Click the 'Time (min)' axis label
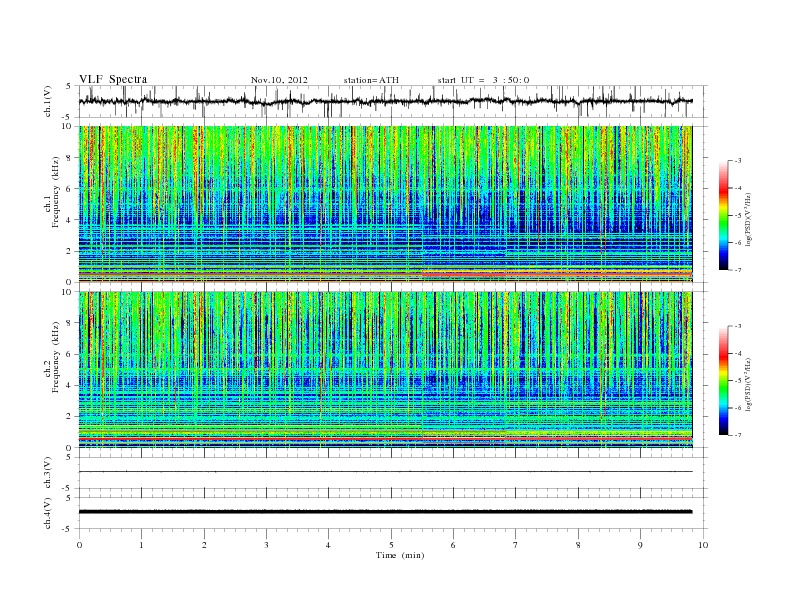 (400, 555)
